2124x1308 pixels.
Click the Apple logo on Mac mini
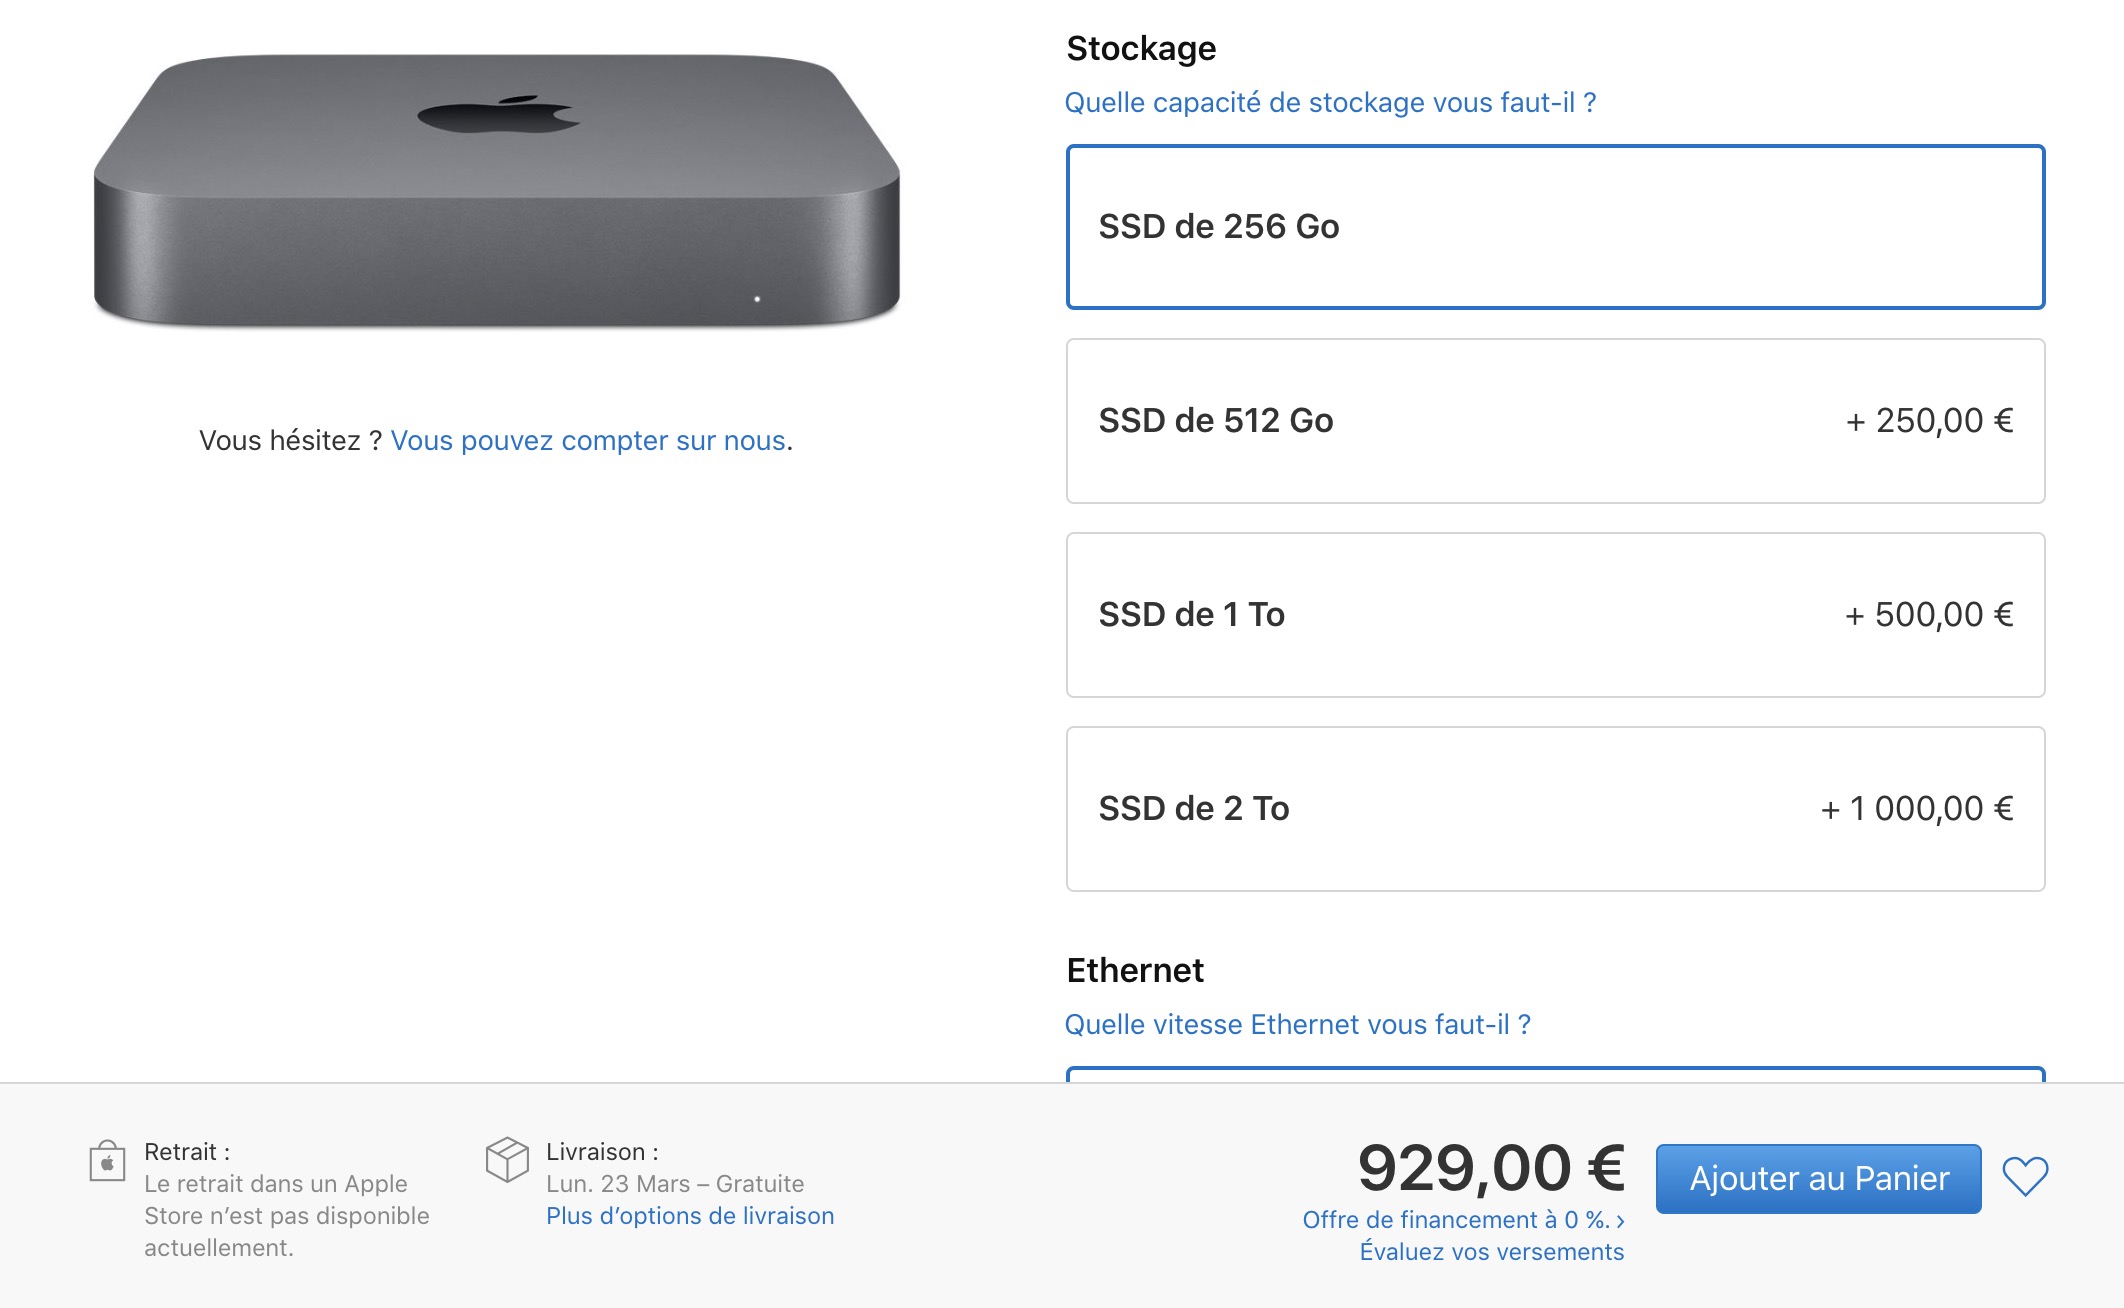click(498, 114)
